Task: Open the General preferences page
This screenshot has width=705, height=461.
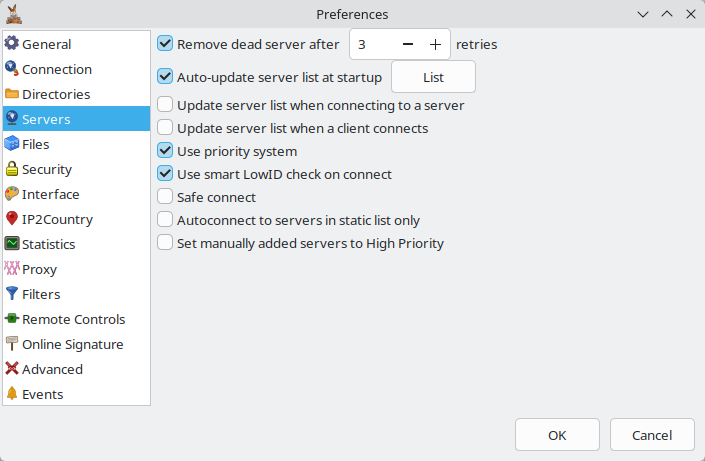Action: [x=46, y=45]
